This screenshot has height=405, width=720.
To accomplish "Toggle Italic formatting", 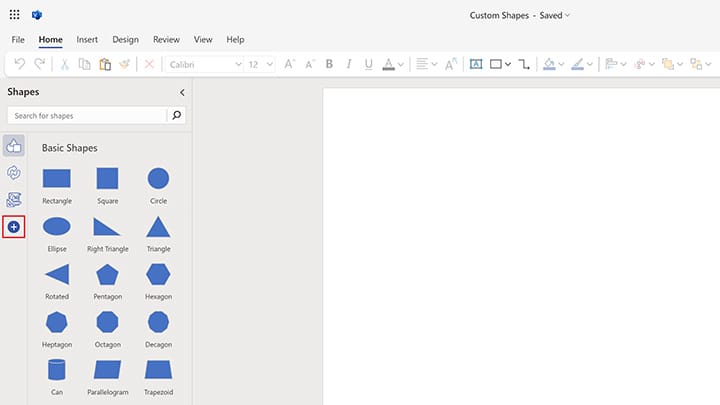I will coord(349,64).
